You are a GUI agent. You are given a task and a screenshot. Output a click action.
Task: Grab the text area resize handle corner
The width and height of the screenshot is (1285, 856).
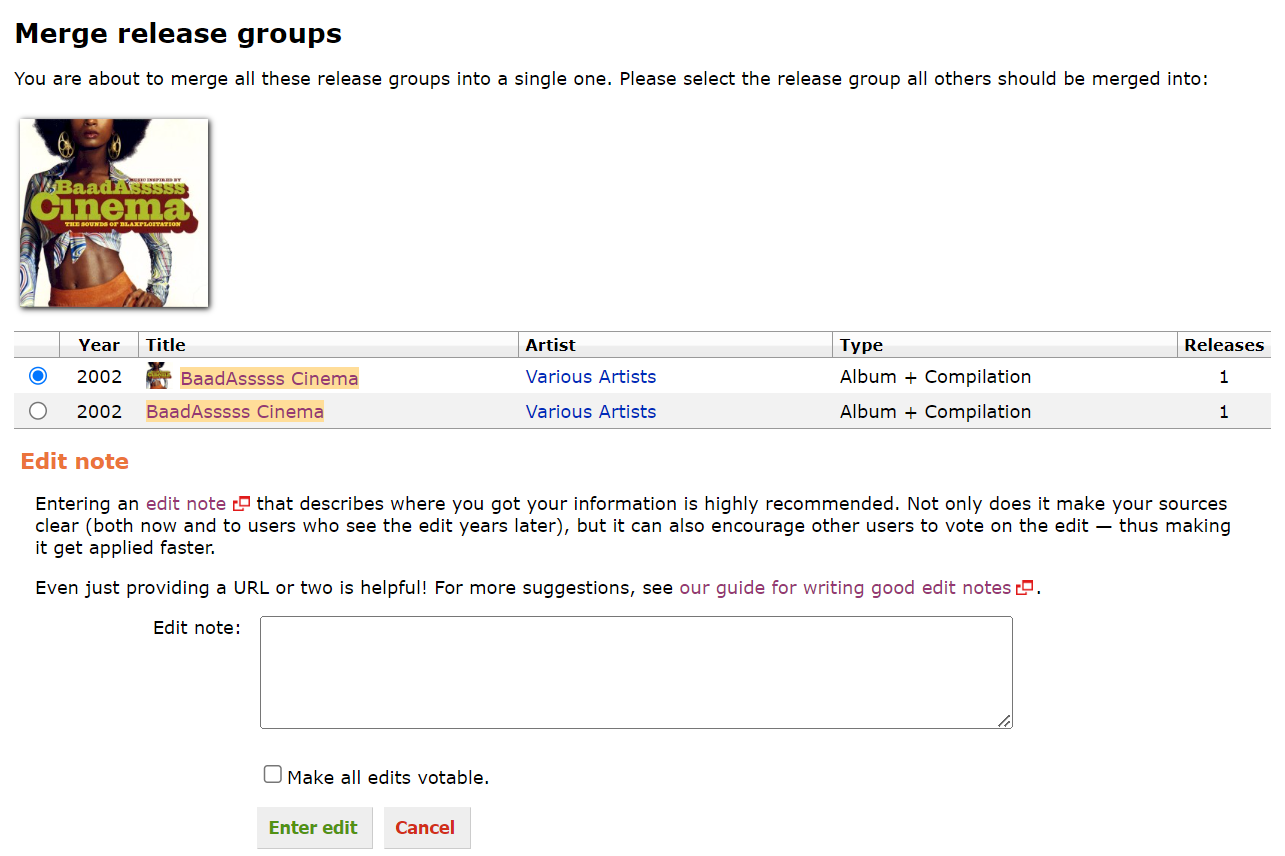[x=1004, y=720]
